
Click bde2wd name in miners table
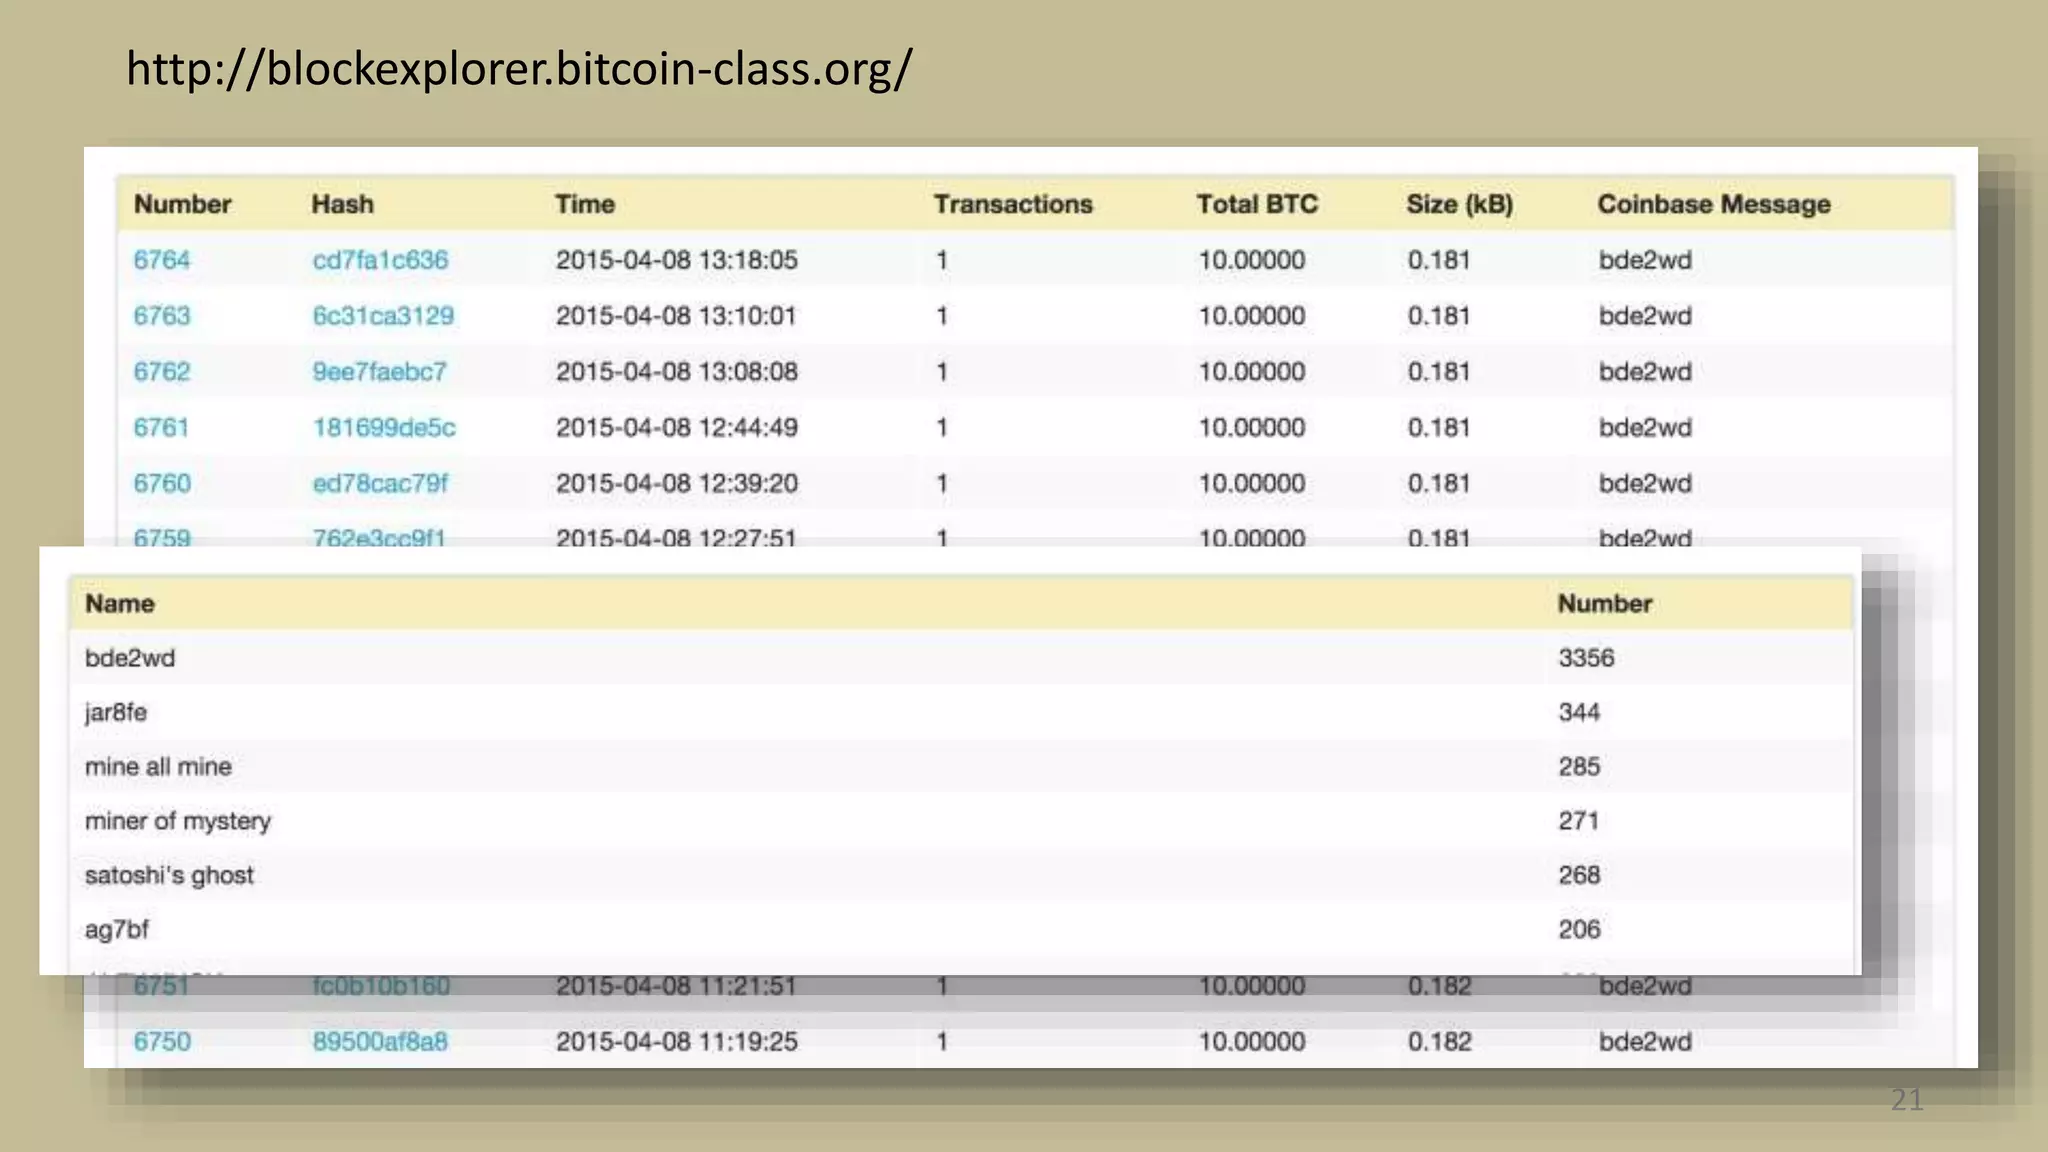[130, 658]
